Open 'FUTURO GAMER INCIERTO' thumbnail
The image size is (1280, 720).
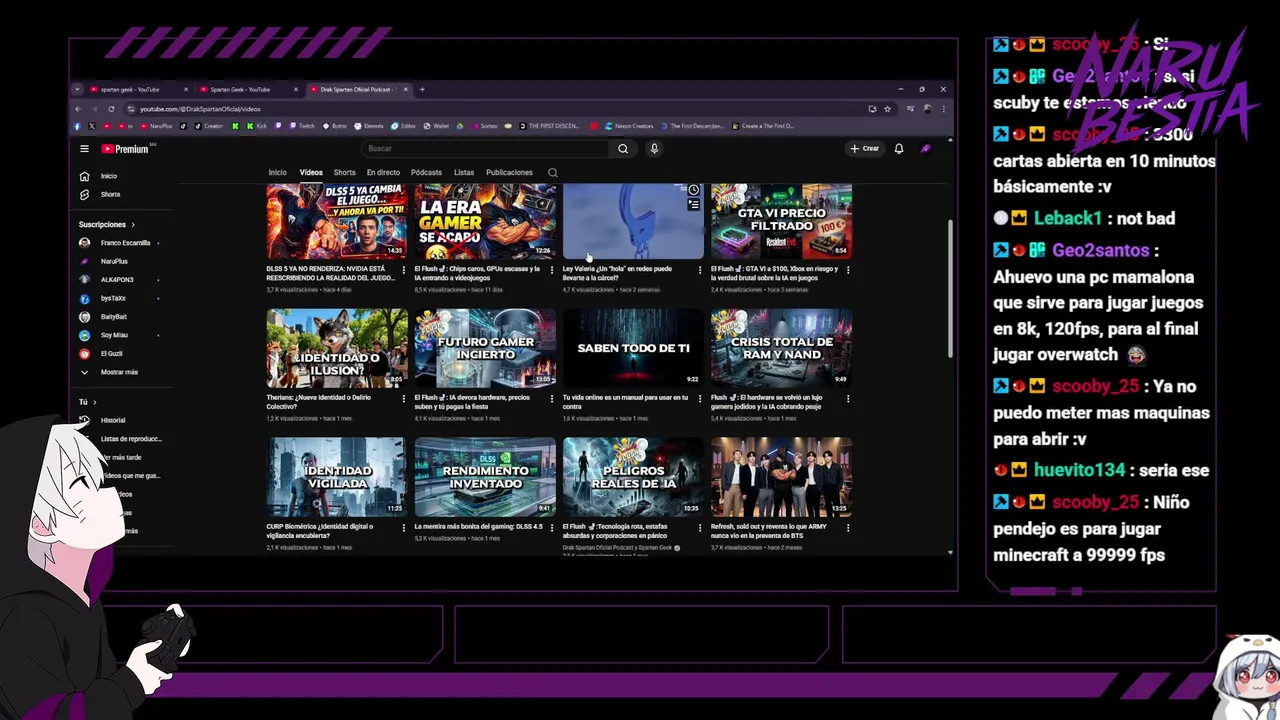point(485,348)
